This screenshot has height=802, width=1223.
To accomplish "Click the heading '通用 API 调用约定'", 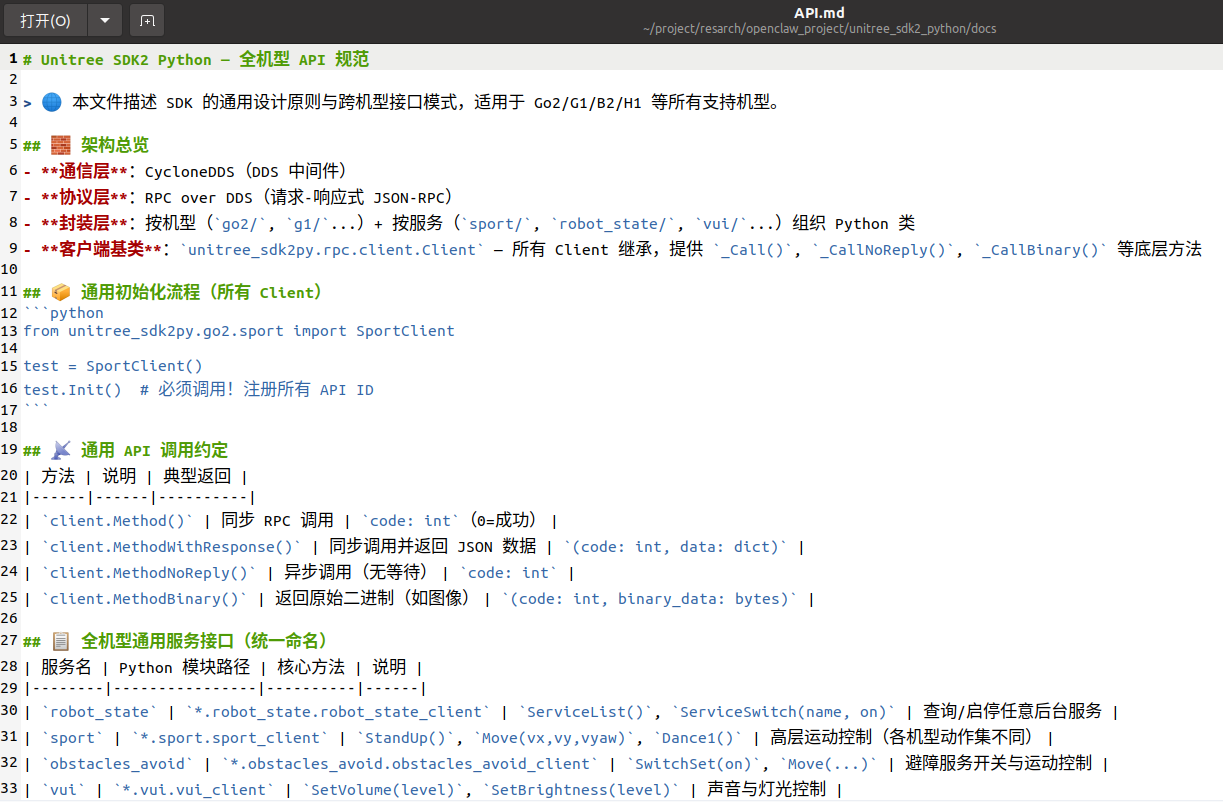I will click(x=154, y=450).
